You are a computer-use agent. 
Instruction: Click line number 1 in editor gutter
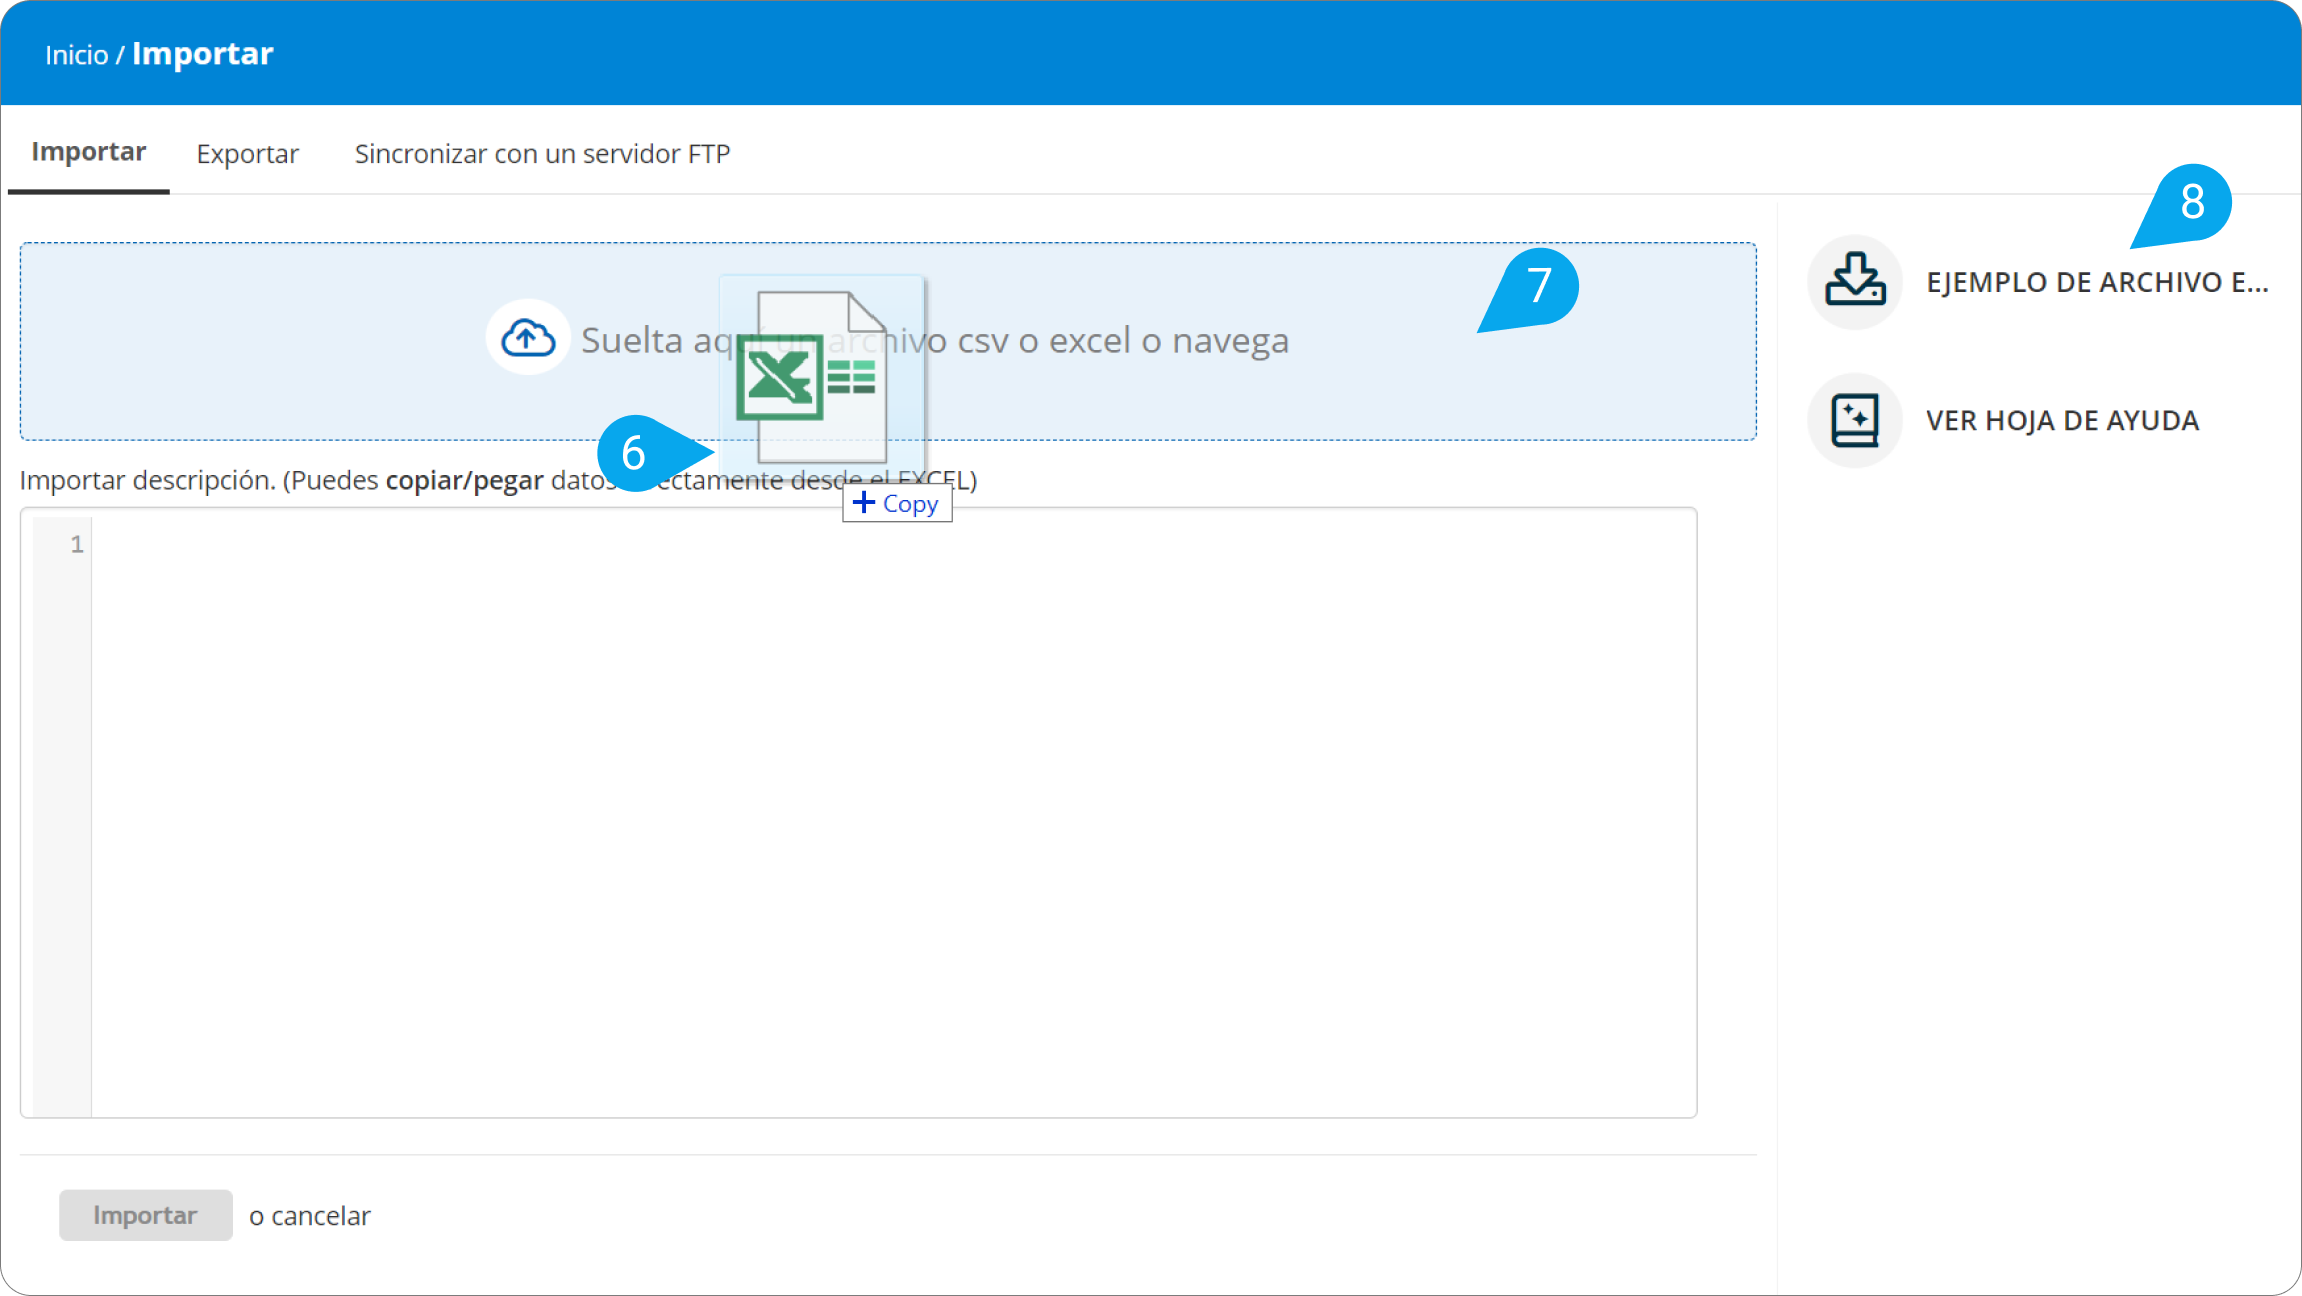coord(76,544)
